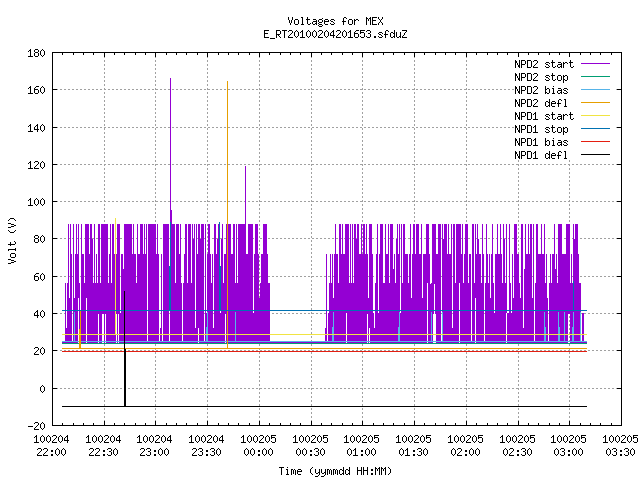Click the 'NPD1 bias' legend label
Image resolution: width=640 pixels, height=480 pixels.
click(541, 142)
